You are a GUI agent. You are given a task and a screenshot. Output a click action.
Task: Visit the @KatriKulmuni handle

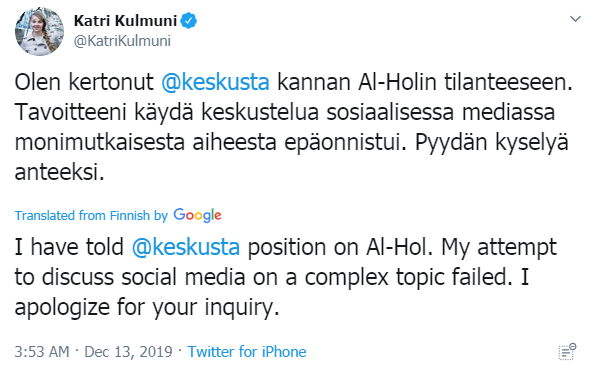(122, 41)
